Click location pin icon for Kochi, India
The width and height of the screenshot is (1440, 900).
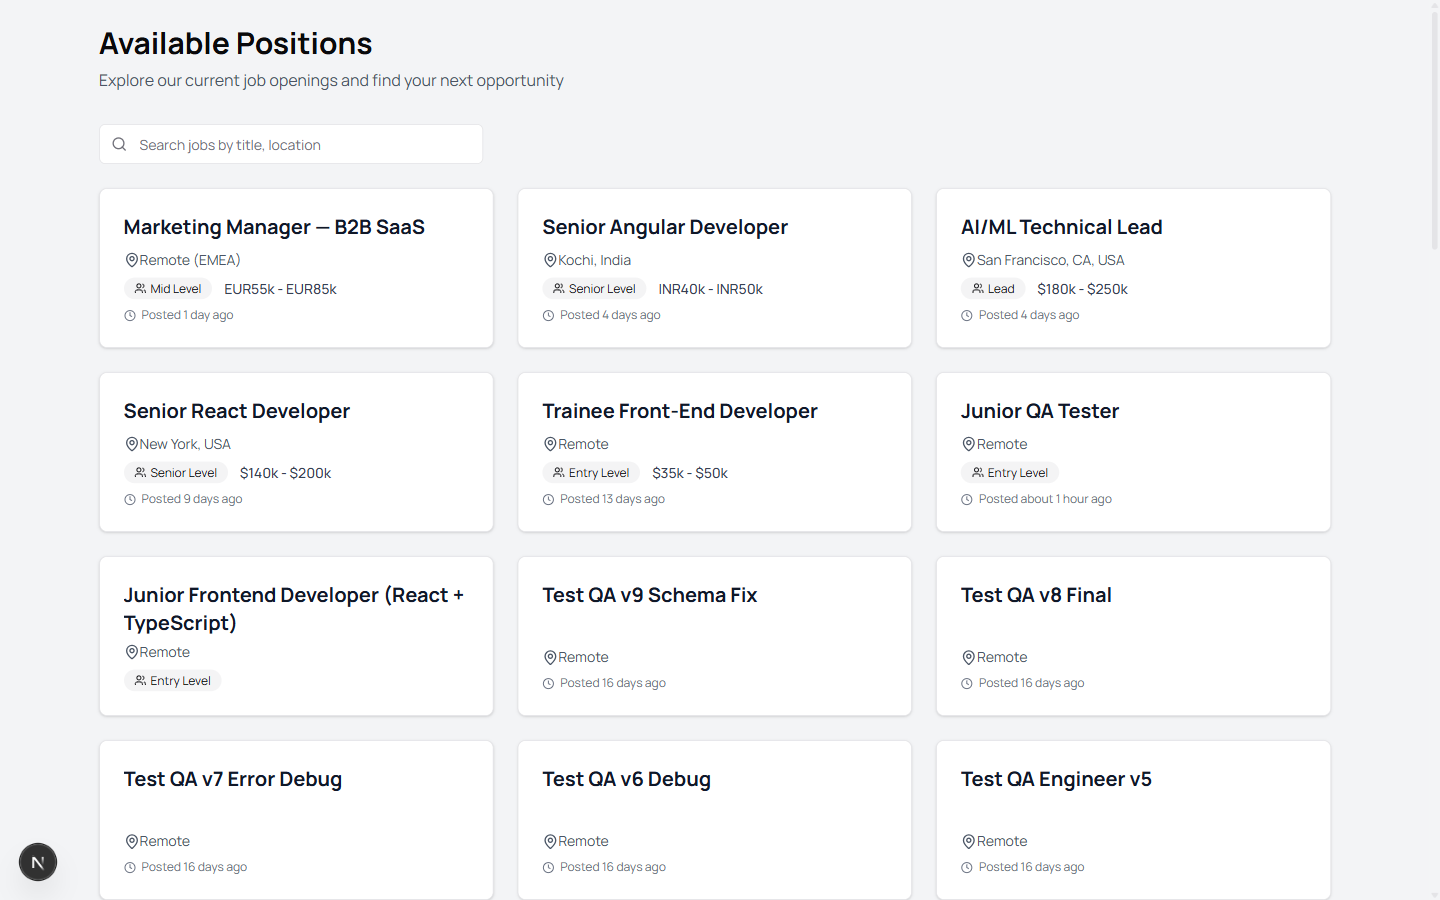click(x=550, y=260)
